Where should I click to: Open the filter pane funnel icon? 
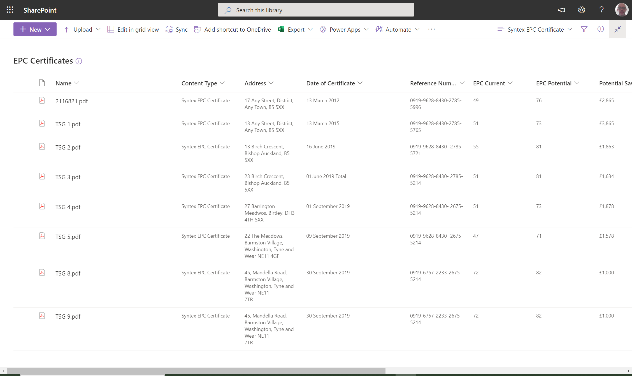click(x=584, y=29)
